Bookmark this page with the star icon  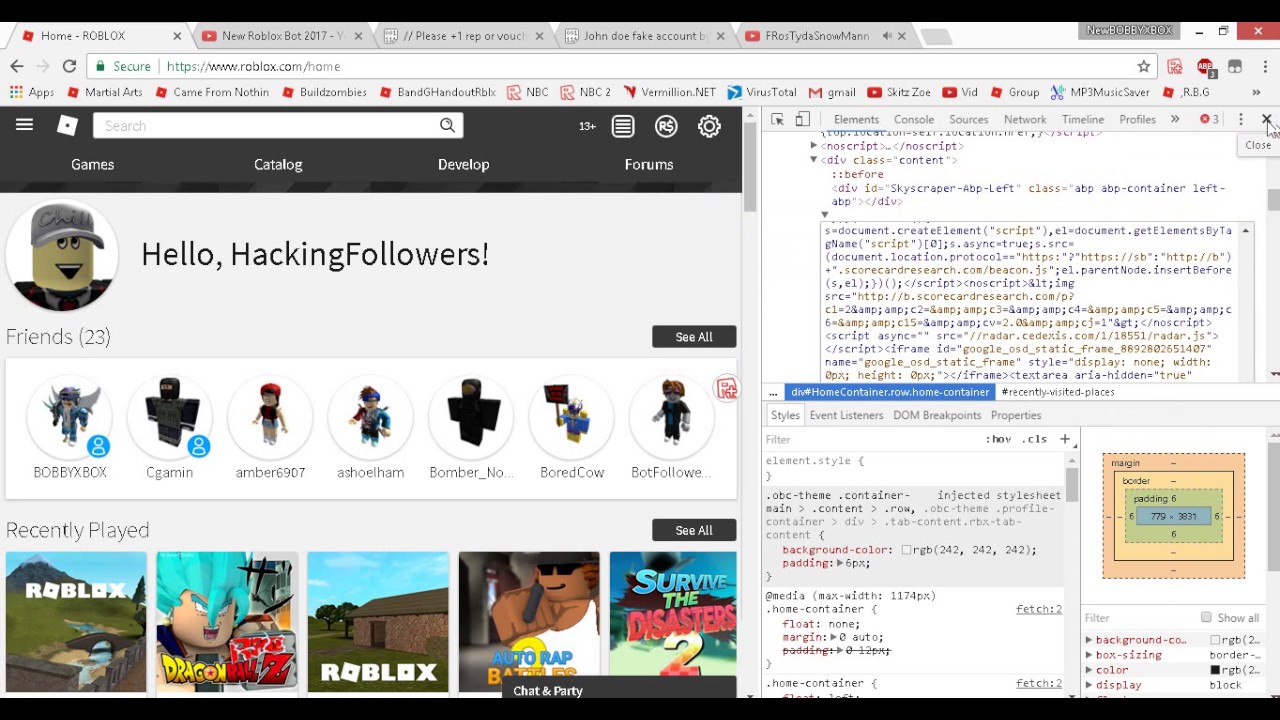point(1144,66)
